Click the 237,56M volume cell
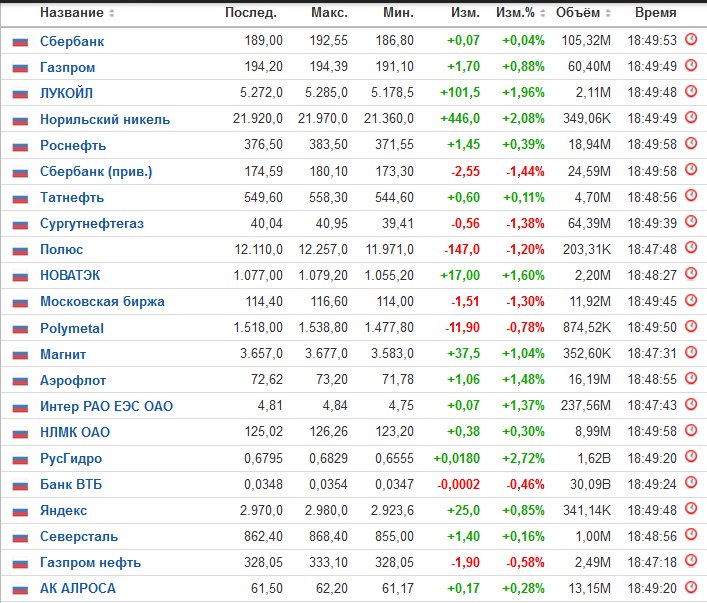 pos(586,406)
